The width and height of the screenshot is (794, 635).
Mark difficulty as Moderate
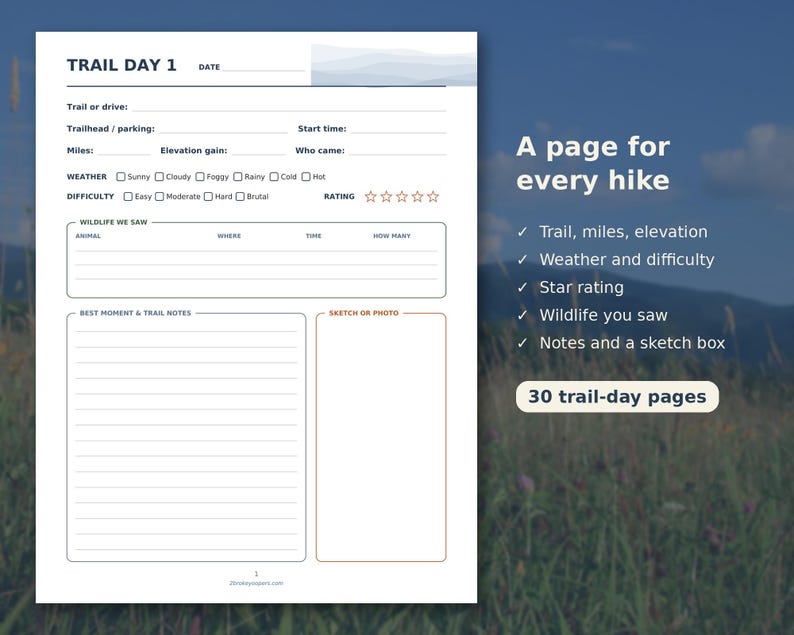point(160,196)
